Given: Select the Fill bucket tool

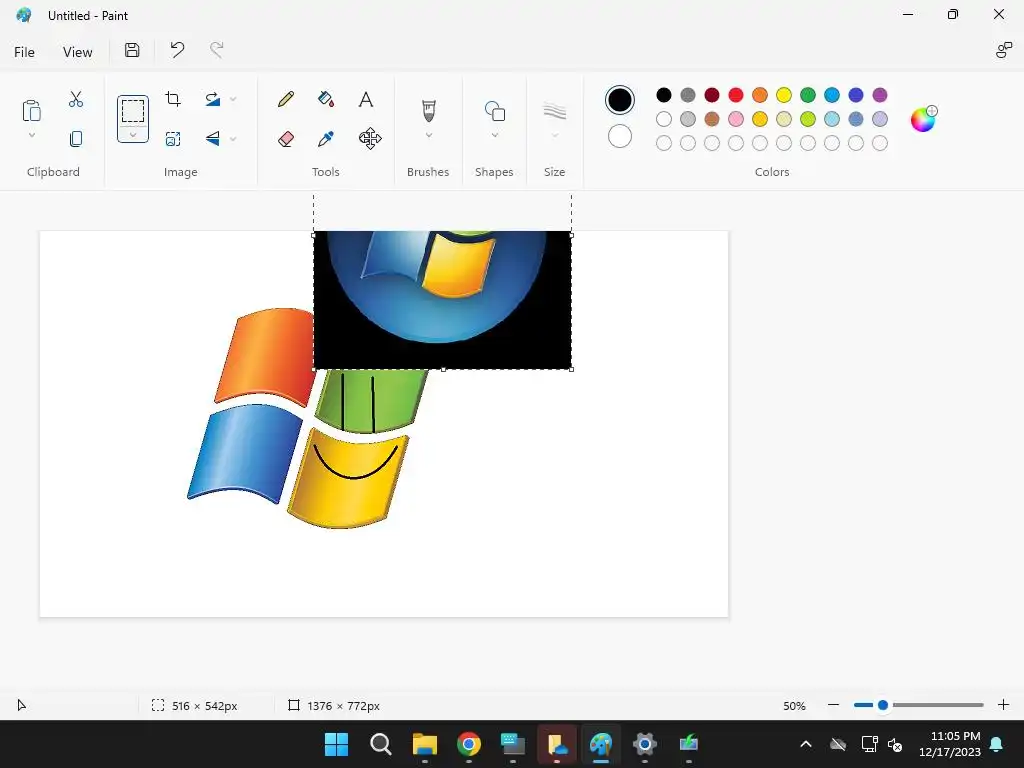Looking at the screenshot, I should [326, 99].
